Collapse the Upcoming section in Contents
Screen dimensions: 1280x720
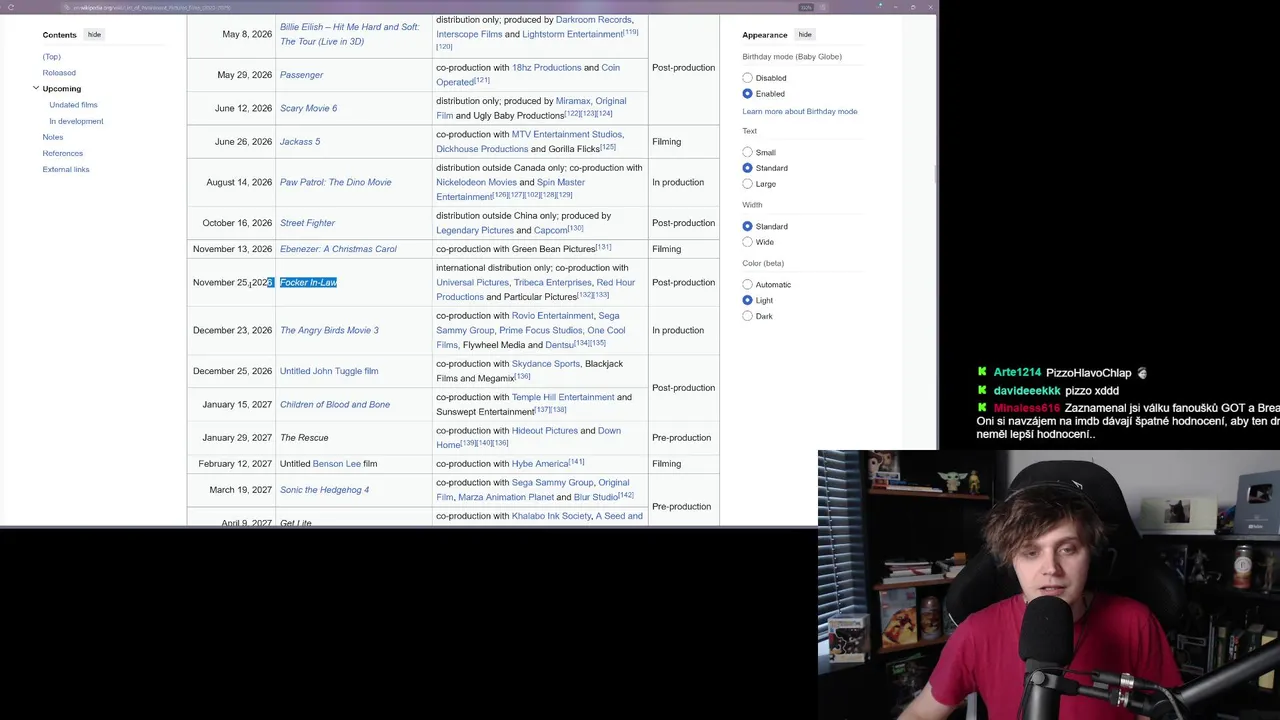pos(36,88)
